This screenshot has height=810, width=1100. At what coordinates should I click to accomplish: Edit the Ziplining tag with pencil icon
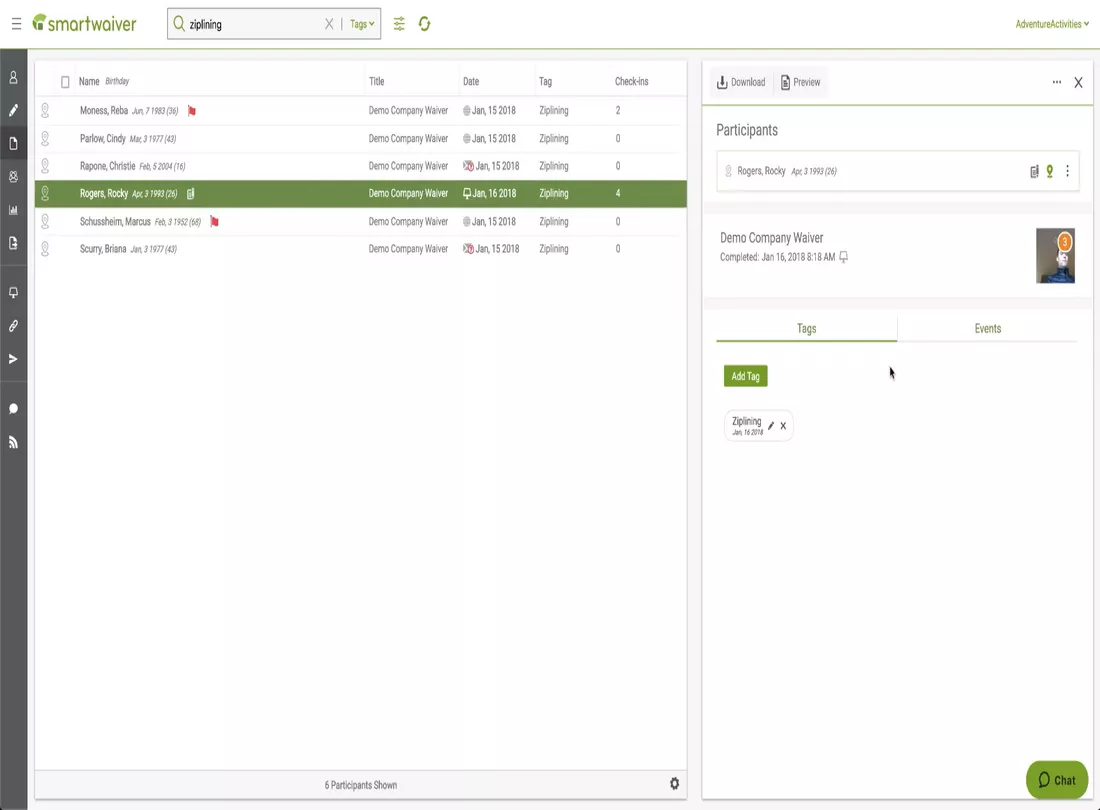click(x=771, y=426)
